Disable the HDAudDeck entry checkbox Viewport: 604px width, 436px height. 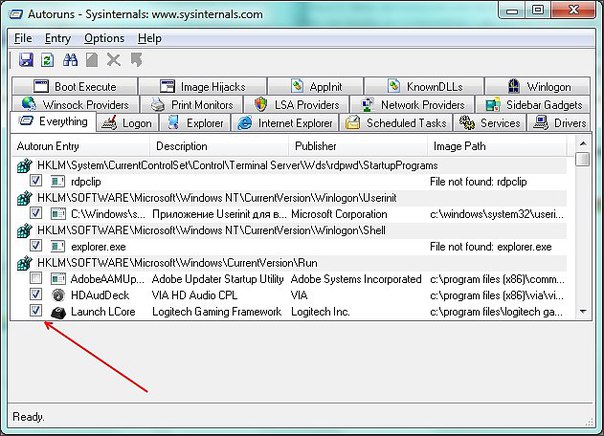click(x=35, y=294)
